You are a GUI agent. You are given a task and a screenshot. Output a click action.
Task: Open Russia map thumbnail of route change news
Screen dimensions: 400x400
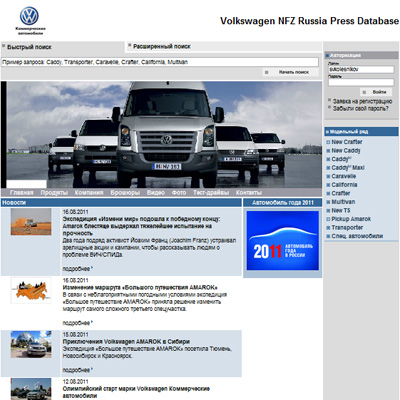pyautogui.click(x=31, y=290)
